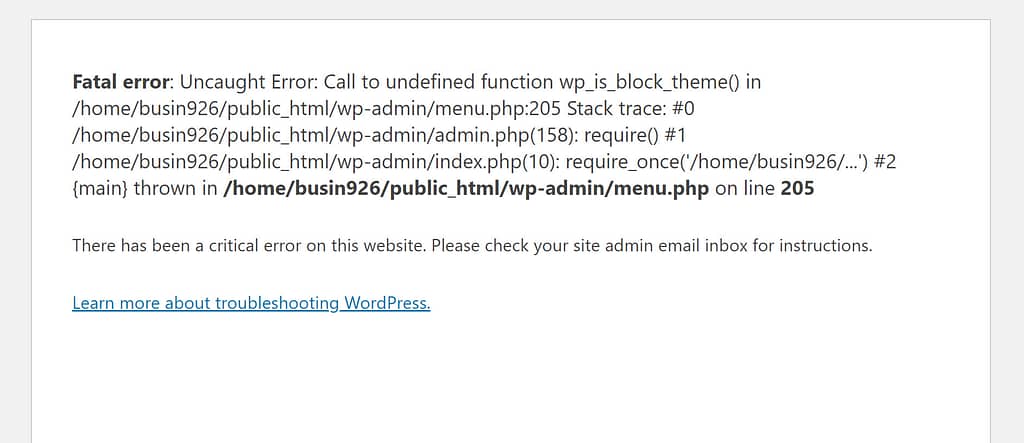This screenshot has height=443, width=1024.
Task: Click the bold line number 205
Action: coord(797,188)
